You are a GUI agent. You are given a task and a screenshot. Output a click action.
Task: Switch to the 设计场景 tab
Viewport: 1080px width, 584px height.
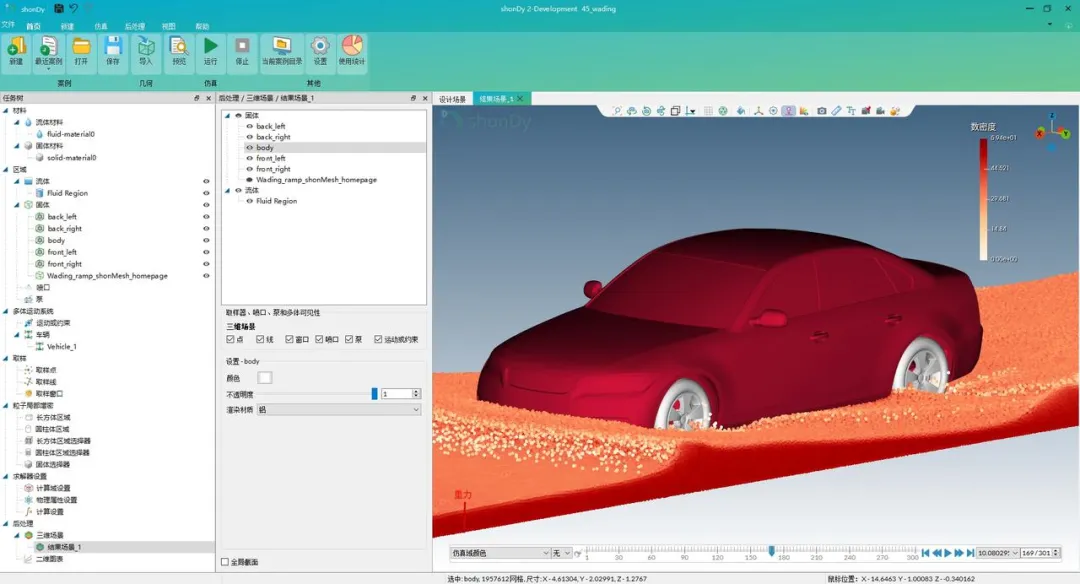tap(453, 99)
